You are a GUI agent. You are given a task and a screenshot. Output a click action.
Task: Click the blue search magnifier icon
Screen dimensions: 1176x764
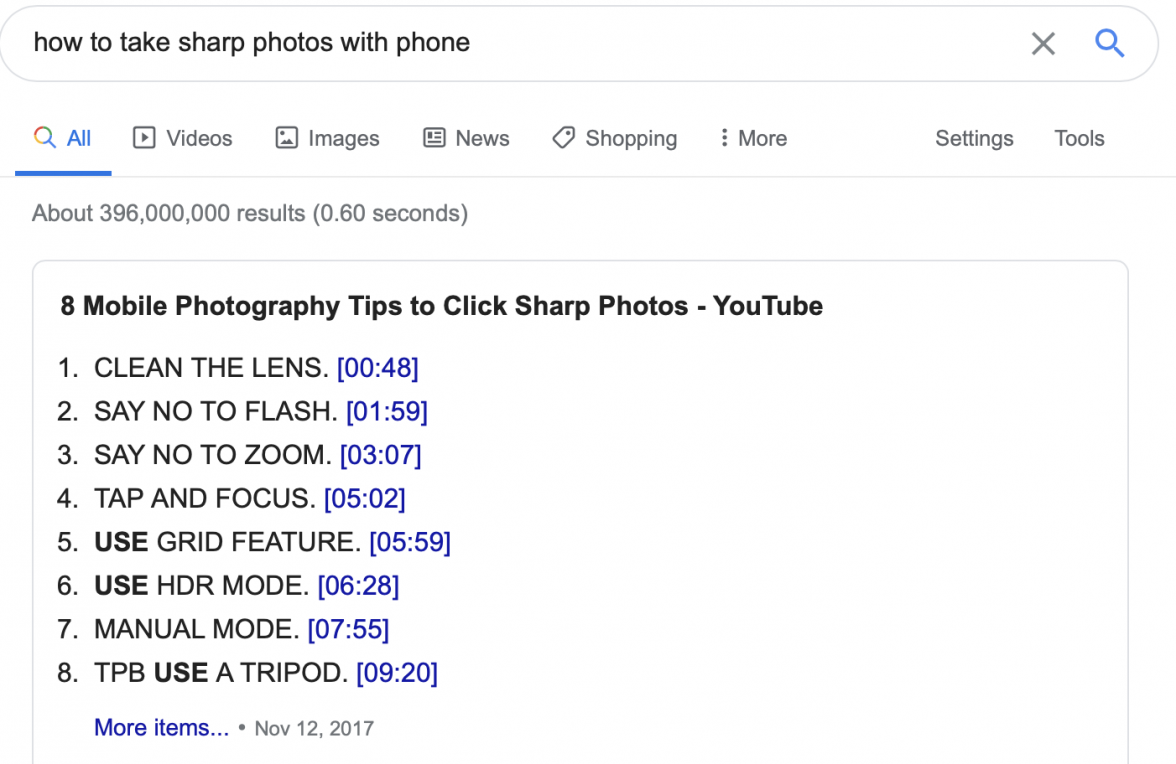coord(1110,43)
